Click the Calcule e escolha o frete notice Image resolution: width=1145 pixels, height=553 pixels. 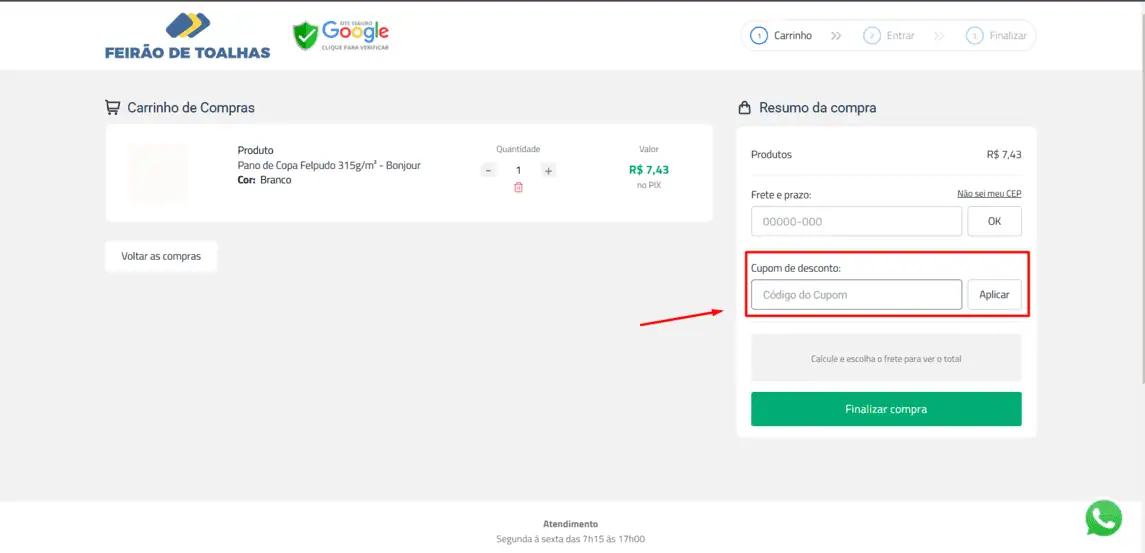(886, 358)
